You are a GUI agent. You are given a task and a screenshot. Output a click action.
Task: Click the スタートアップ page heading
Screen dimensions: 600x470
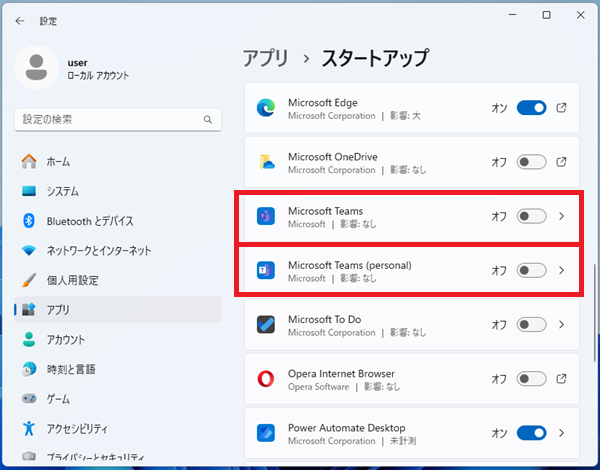click(x=375, y=58)
